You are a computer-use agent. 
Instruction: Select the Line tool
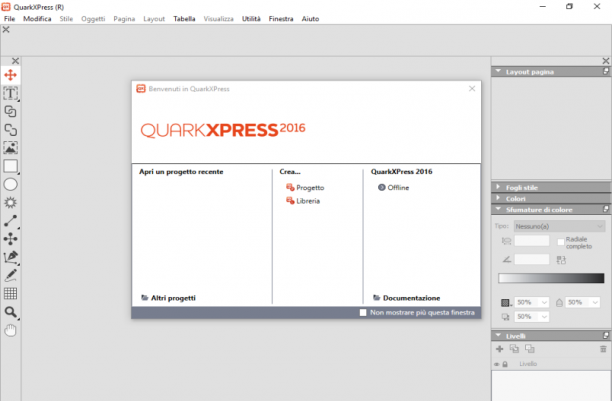11,221
